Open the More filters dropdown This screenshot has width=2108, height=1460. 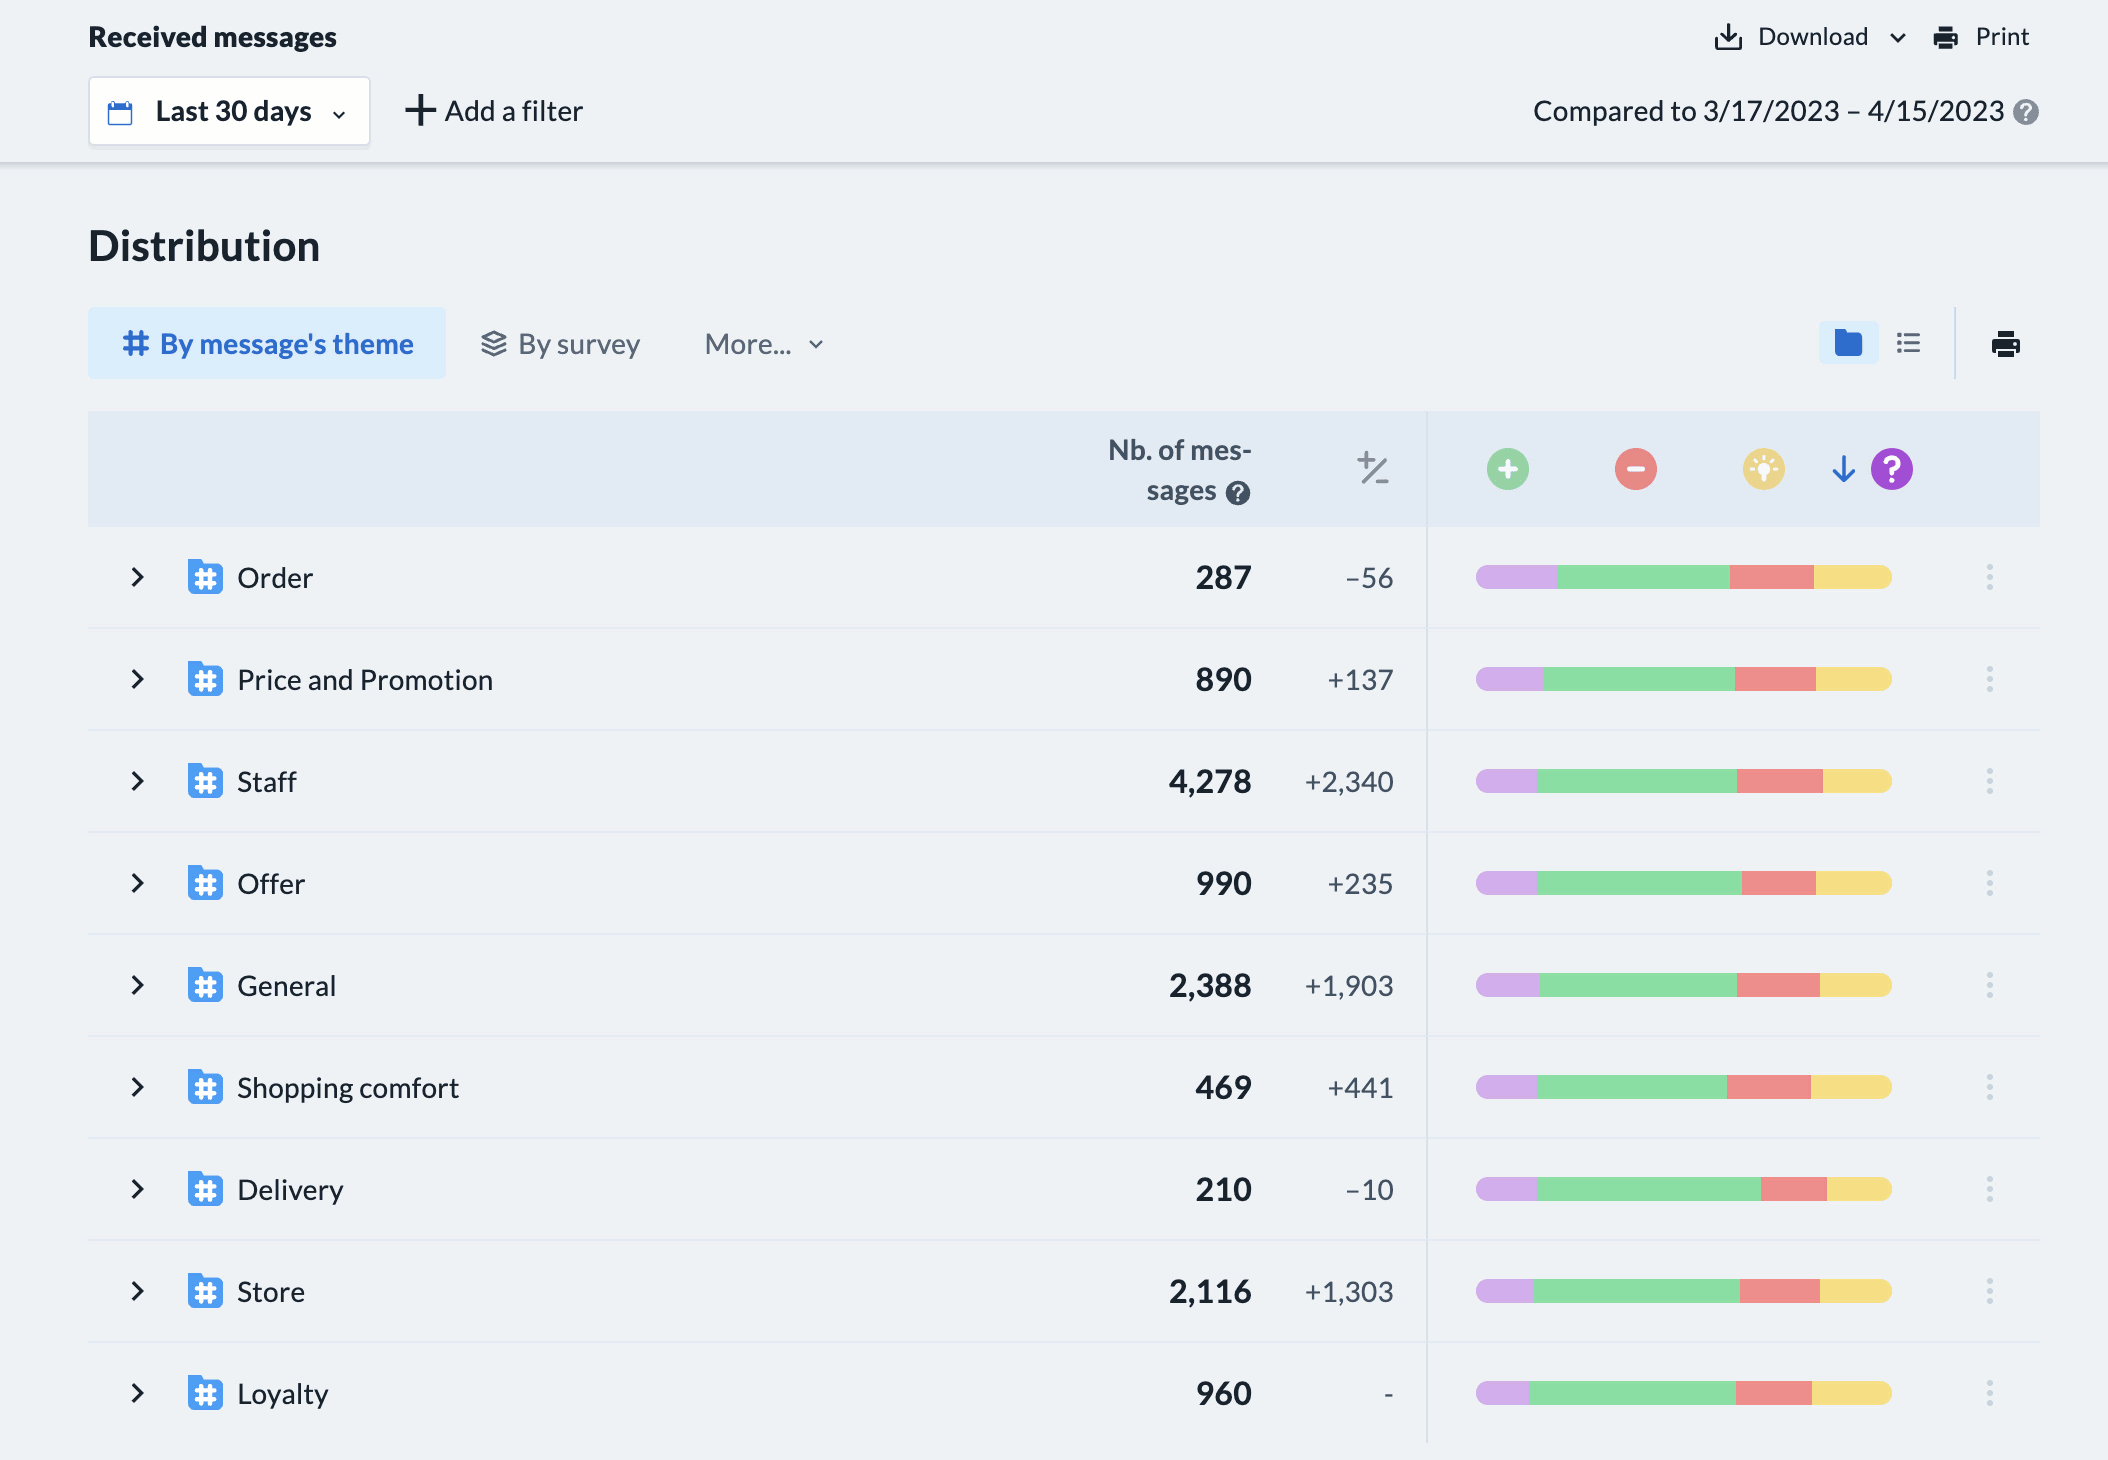766,343
